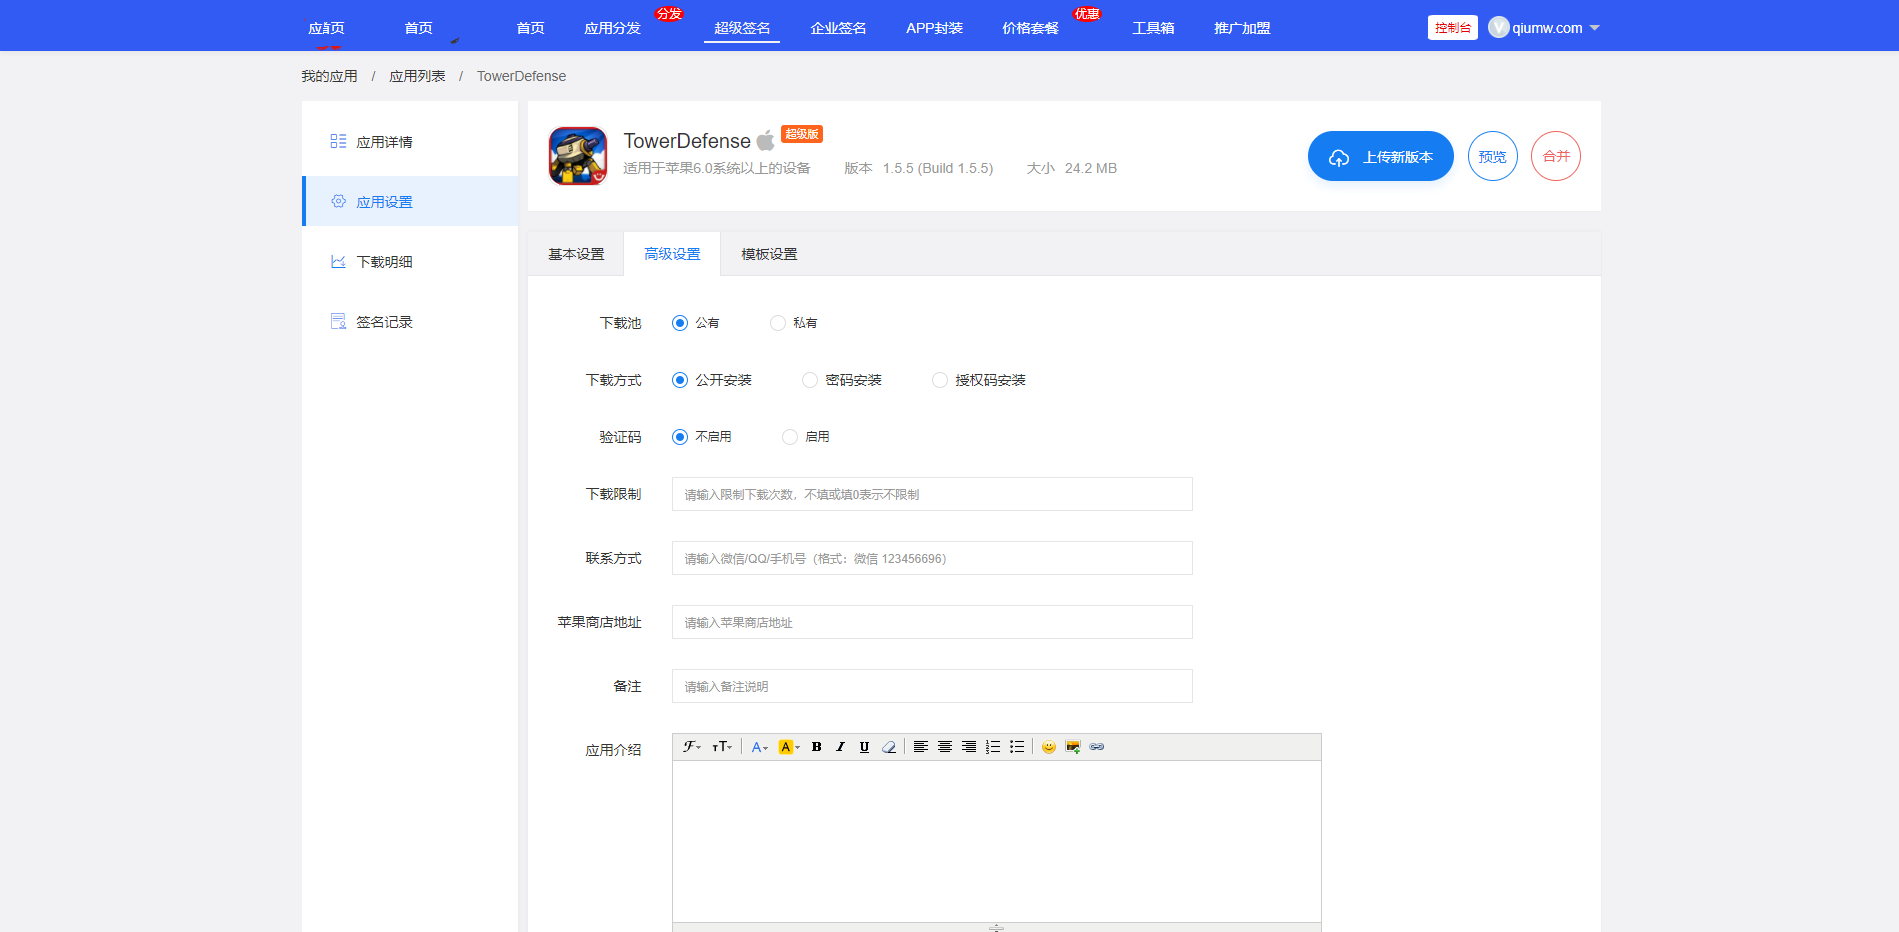Click the 下载限制 input field
Viewport: 1899px width, 932px height.
pyautogui.click(x=931, y=494)
